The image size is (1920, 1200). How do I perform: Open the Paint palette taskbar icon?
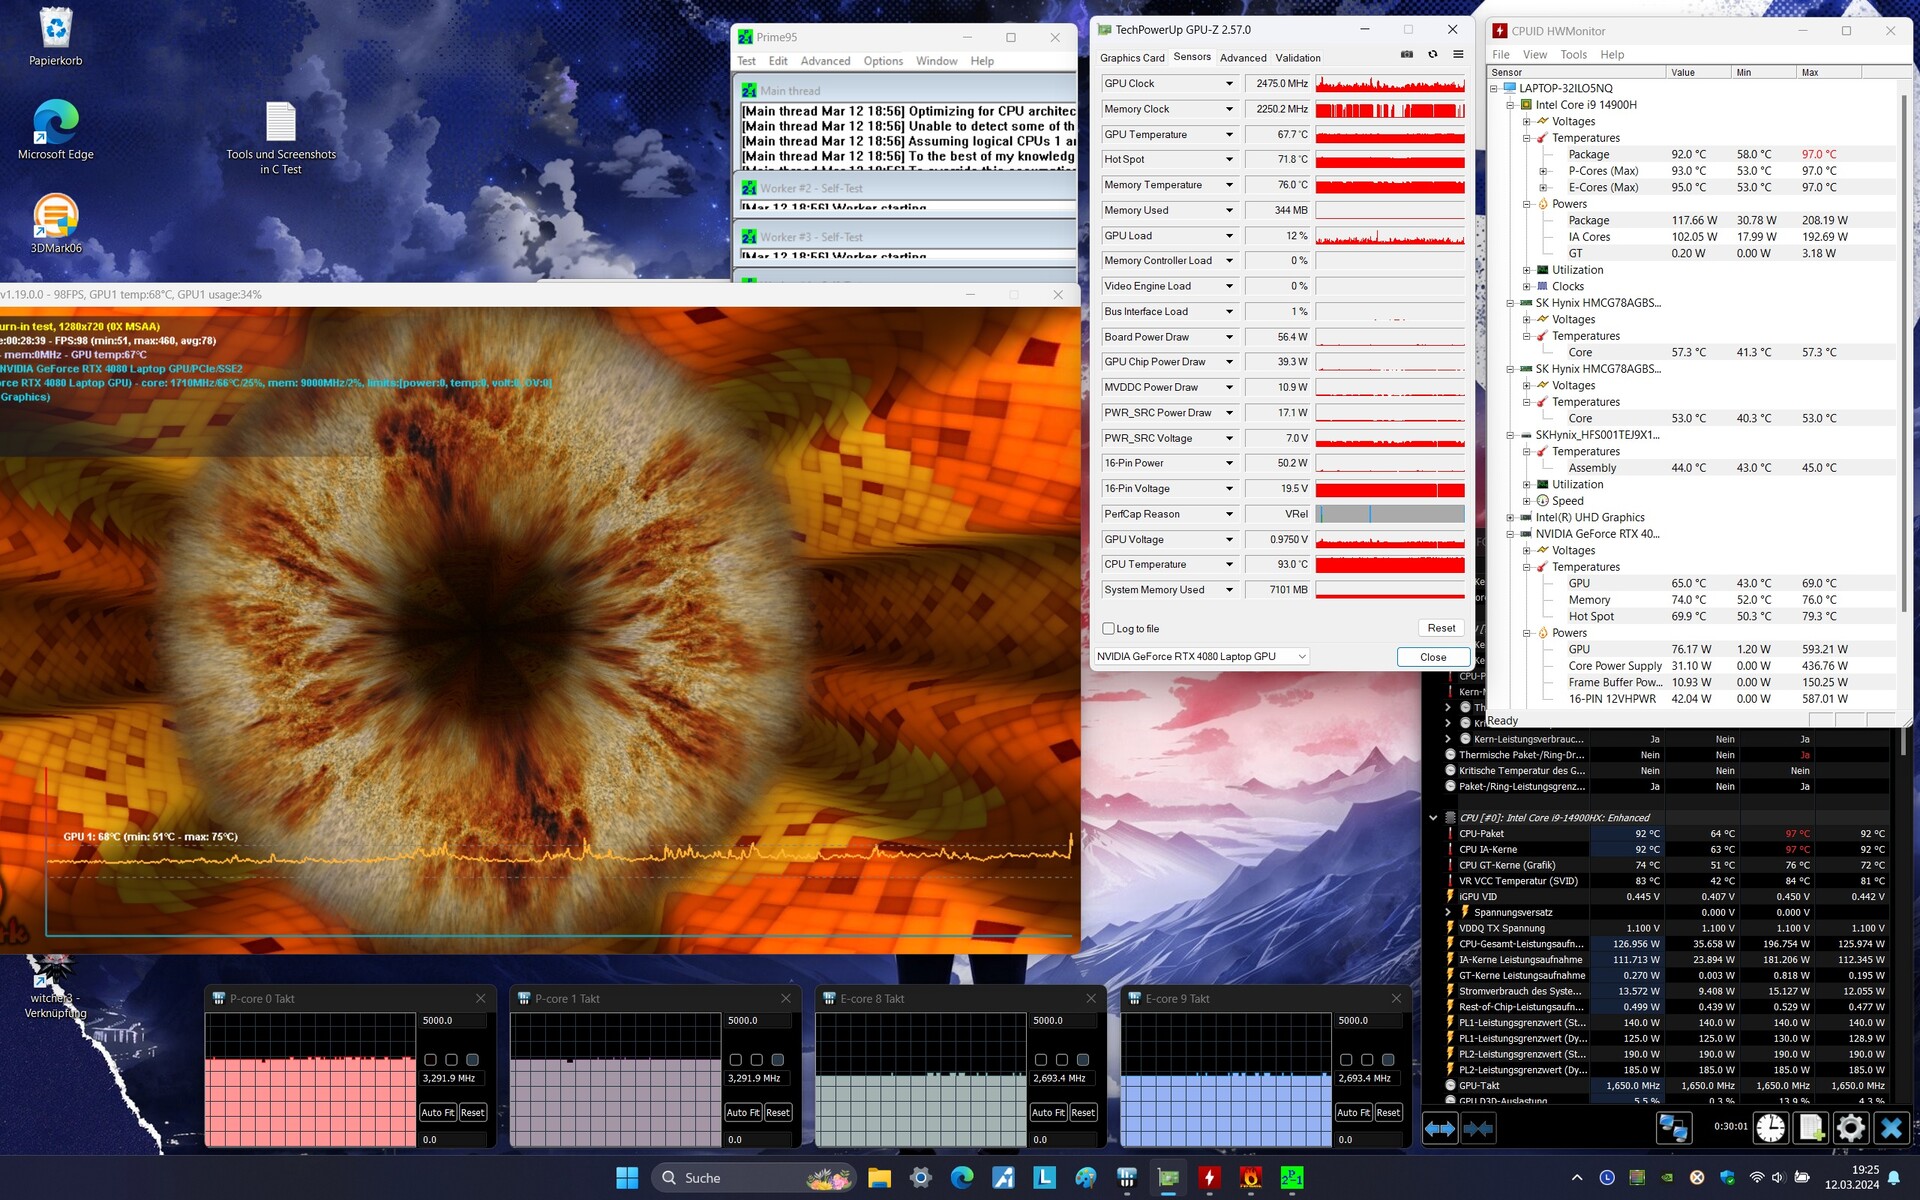pos(1086,1178)
